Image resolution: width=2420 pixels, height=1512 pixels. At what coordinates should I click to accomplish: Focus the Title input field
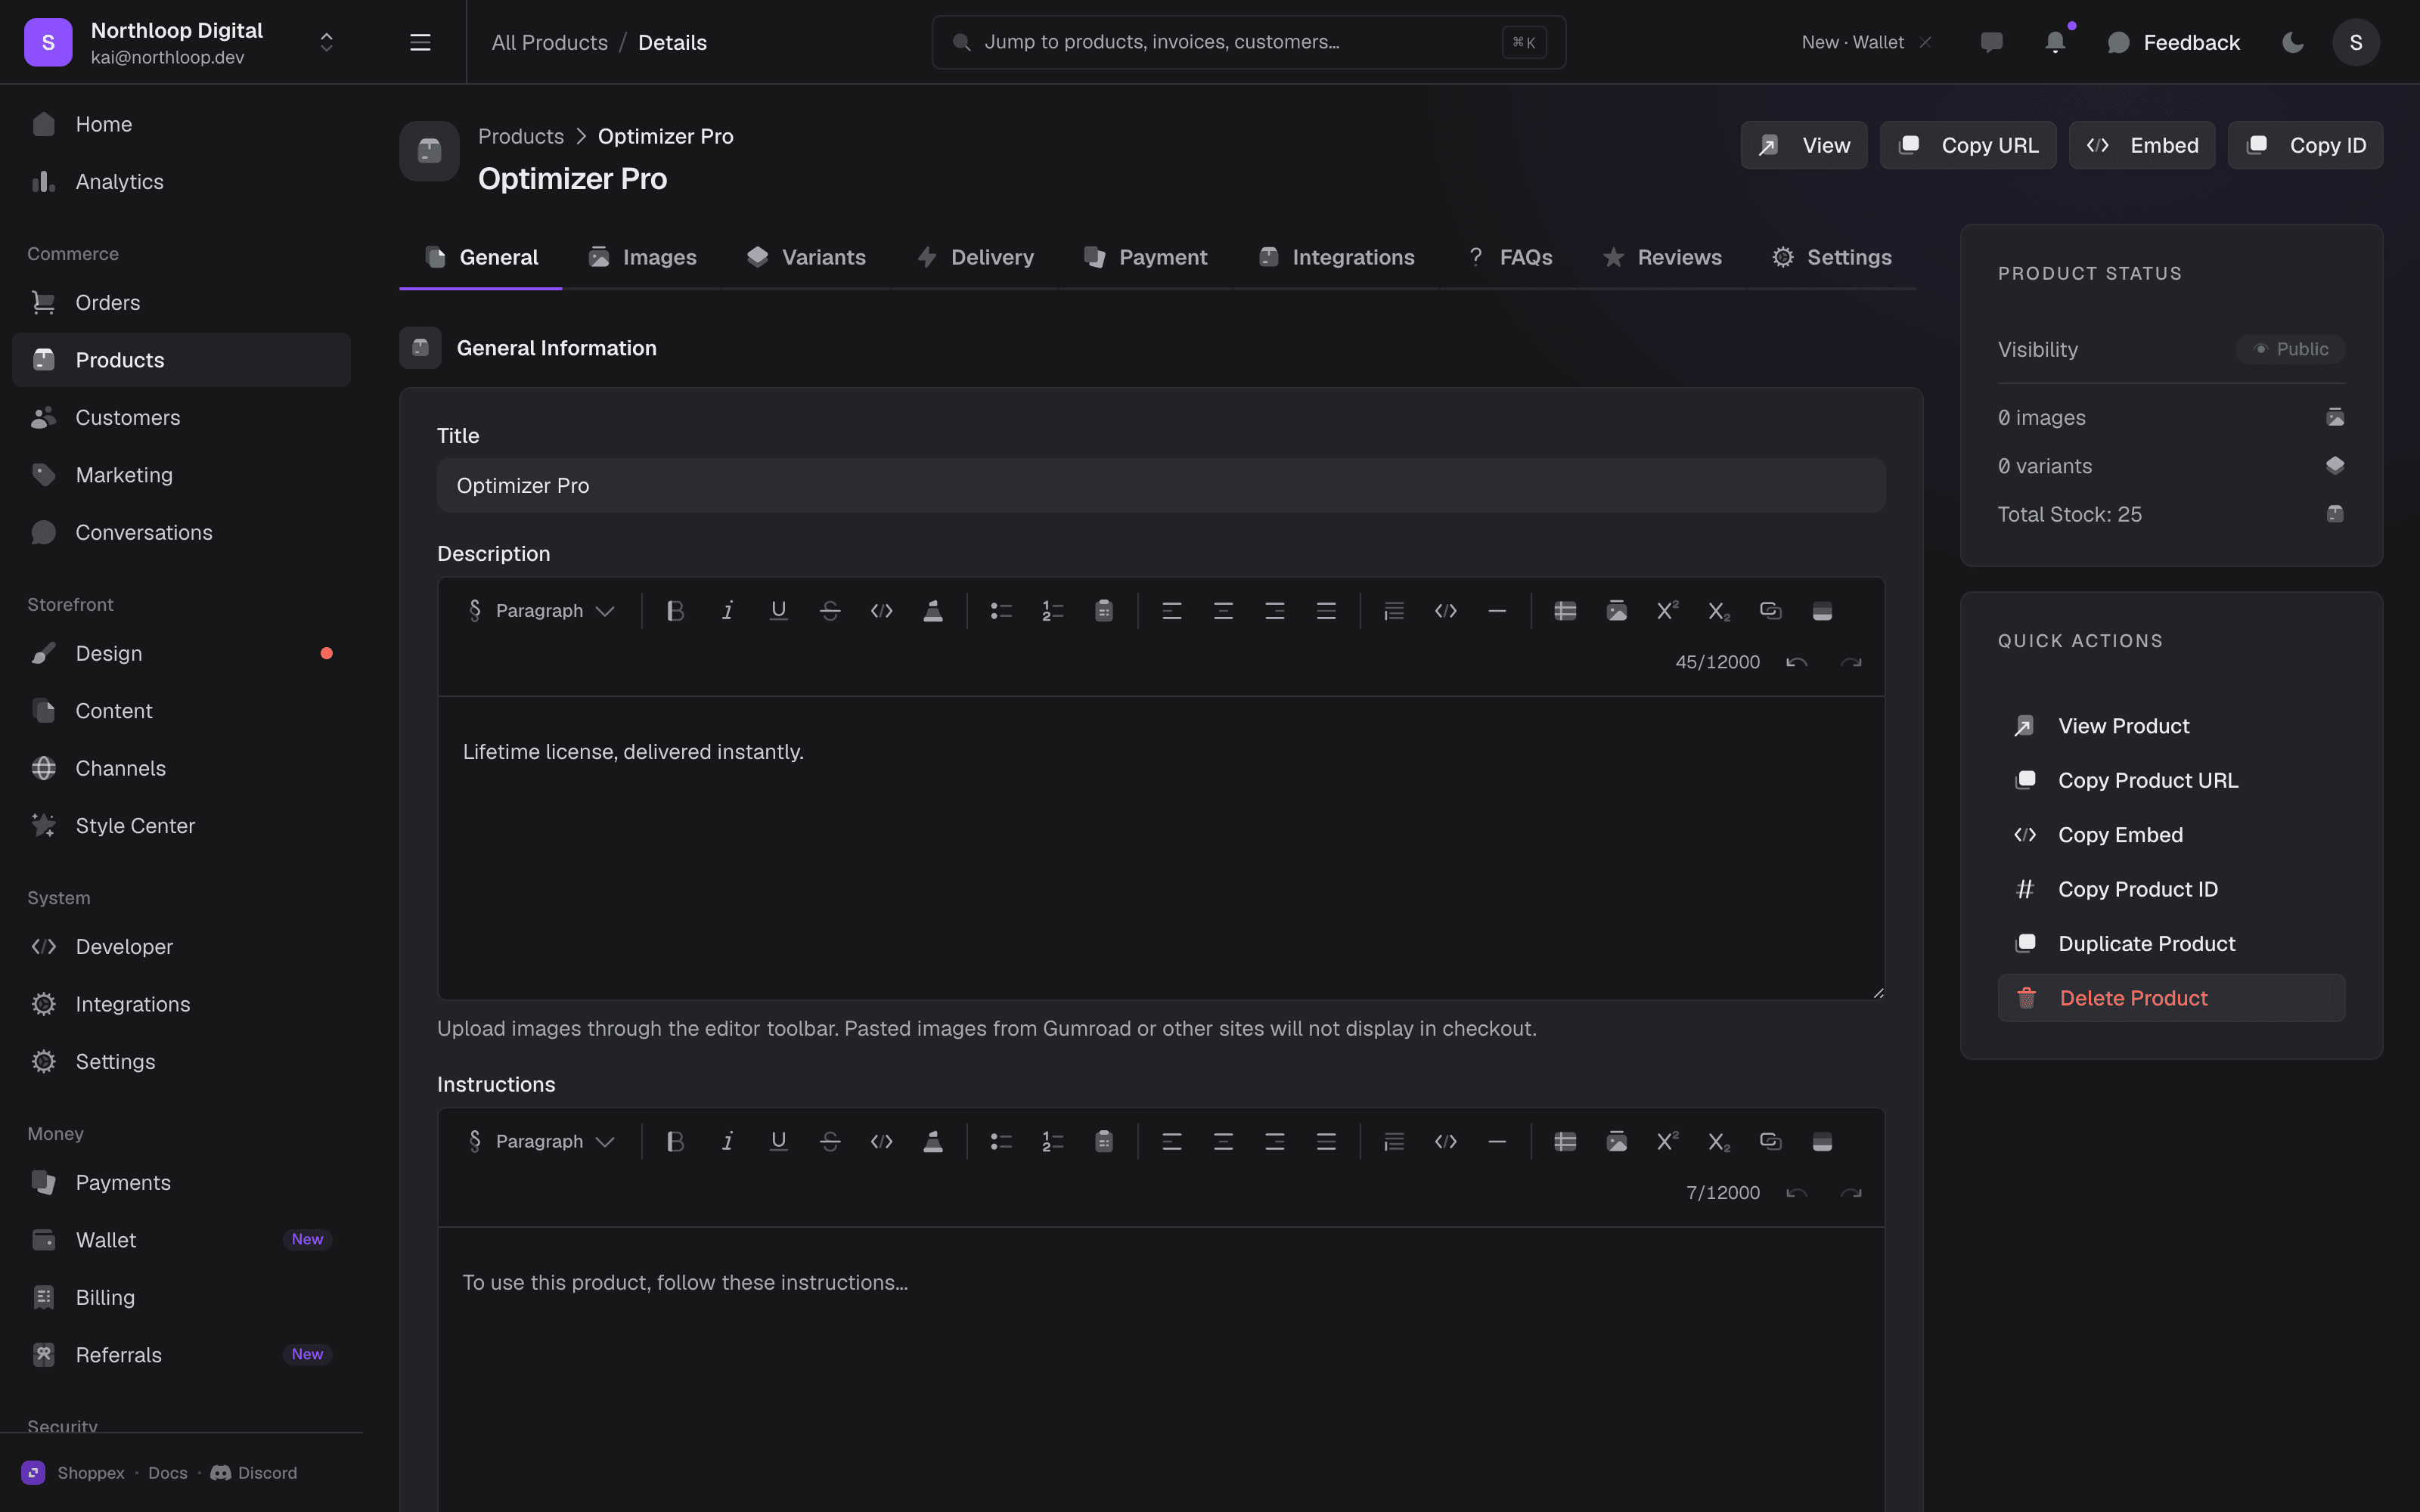1161,486
